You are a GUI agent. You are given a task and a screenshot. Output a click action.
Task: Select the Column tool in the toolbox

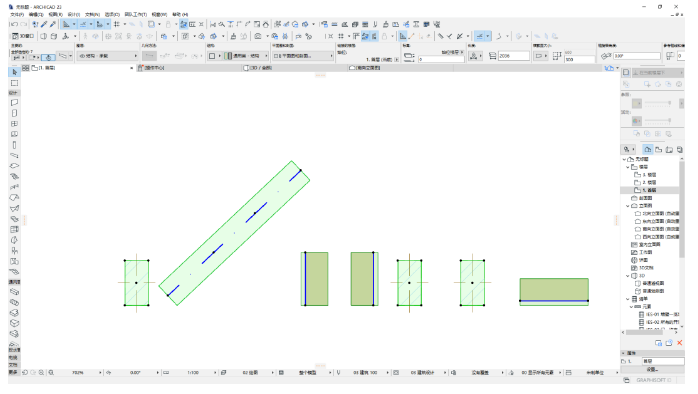14,145
